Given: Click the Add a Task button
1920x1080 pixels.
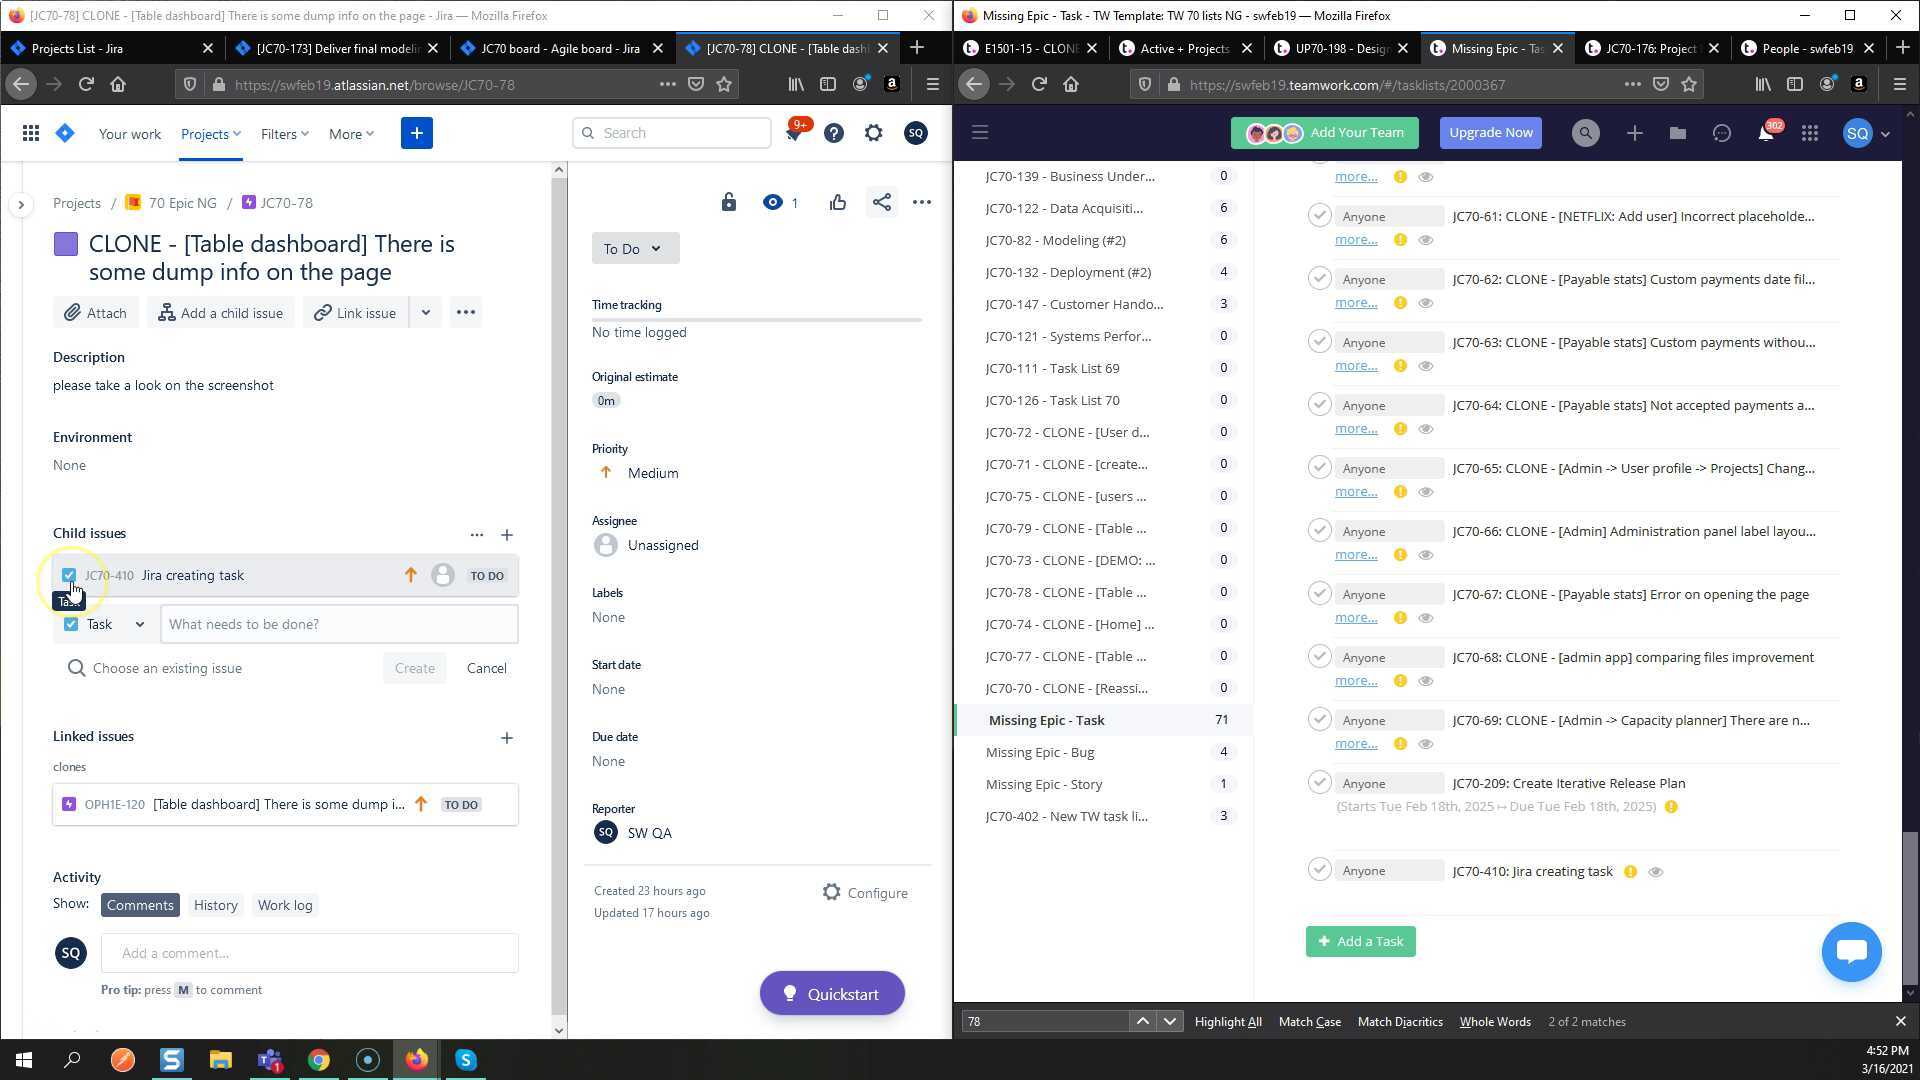Looking at the screenshot, I should tap(1360, 941).
